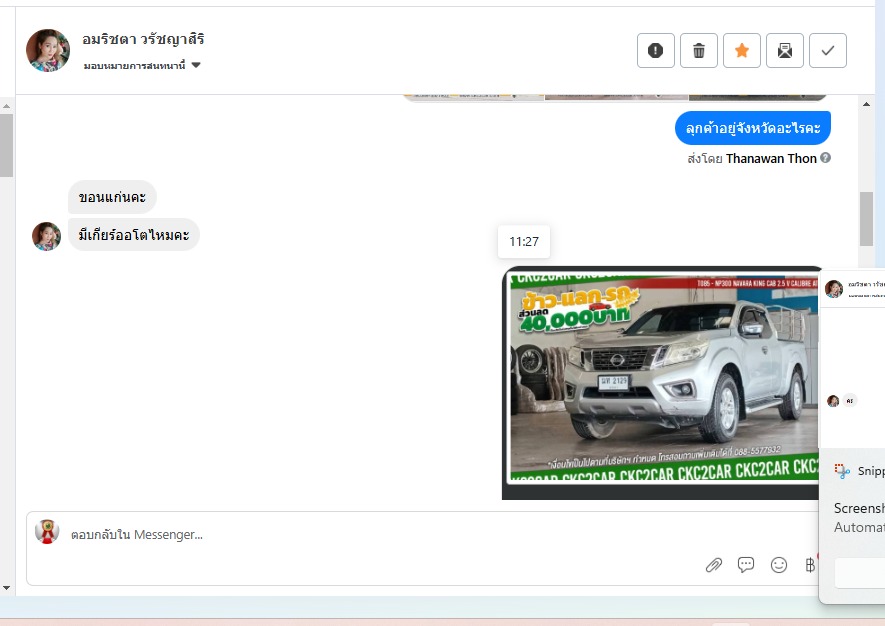
Task: Click page avatar in reply box
Action: [47, 532]
